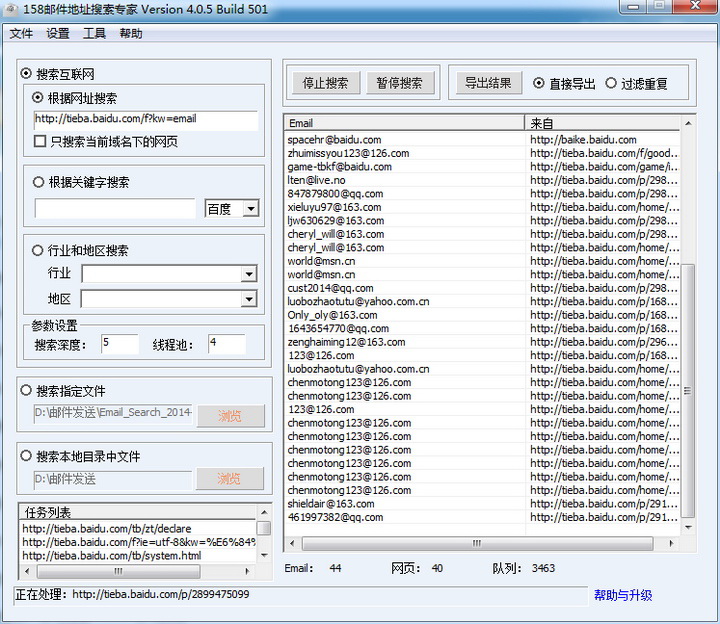Click results horizontal scroll left arrow
720x624 pixels.
point(292,543)
